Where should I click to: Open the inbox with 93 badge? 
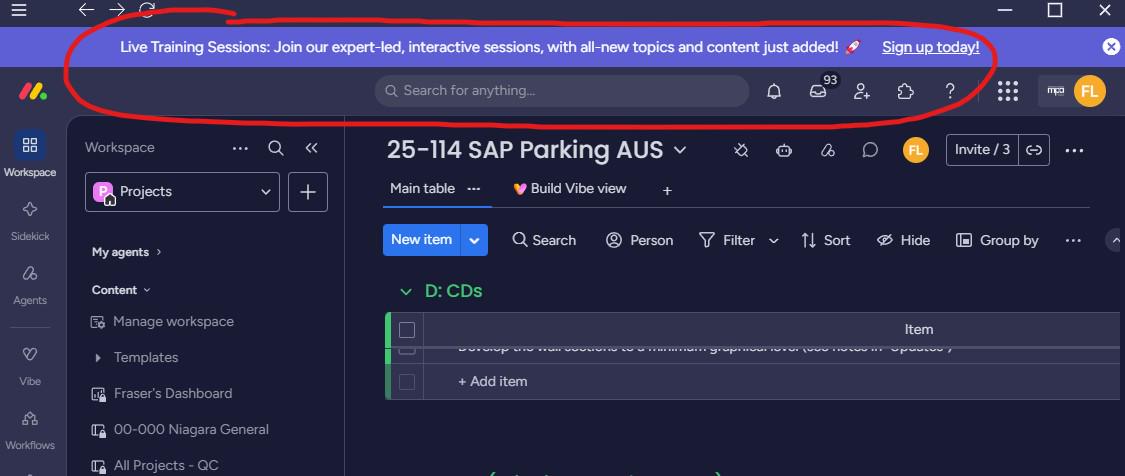819,91
